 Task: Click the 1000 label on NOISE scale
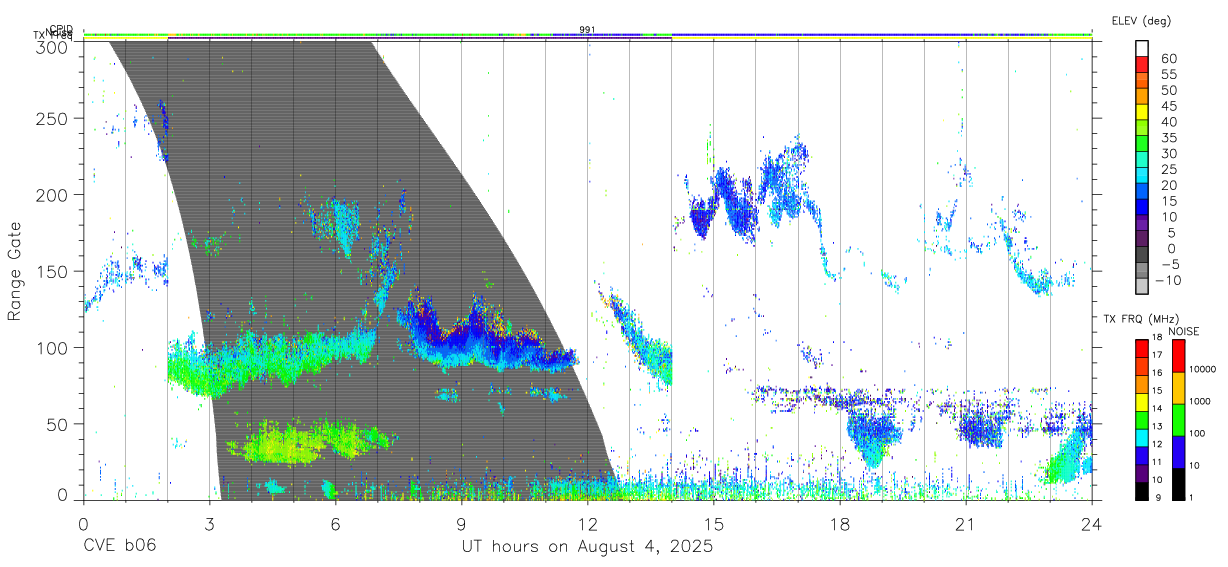(1200, 401)
